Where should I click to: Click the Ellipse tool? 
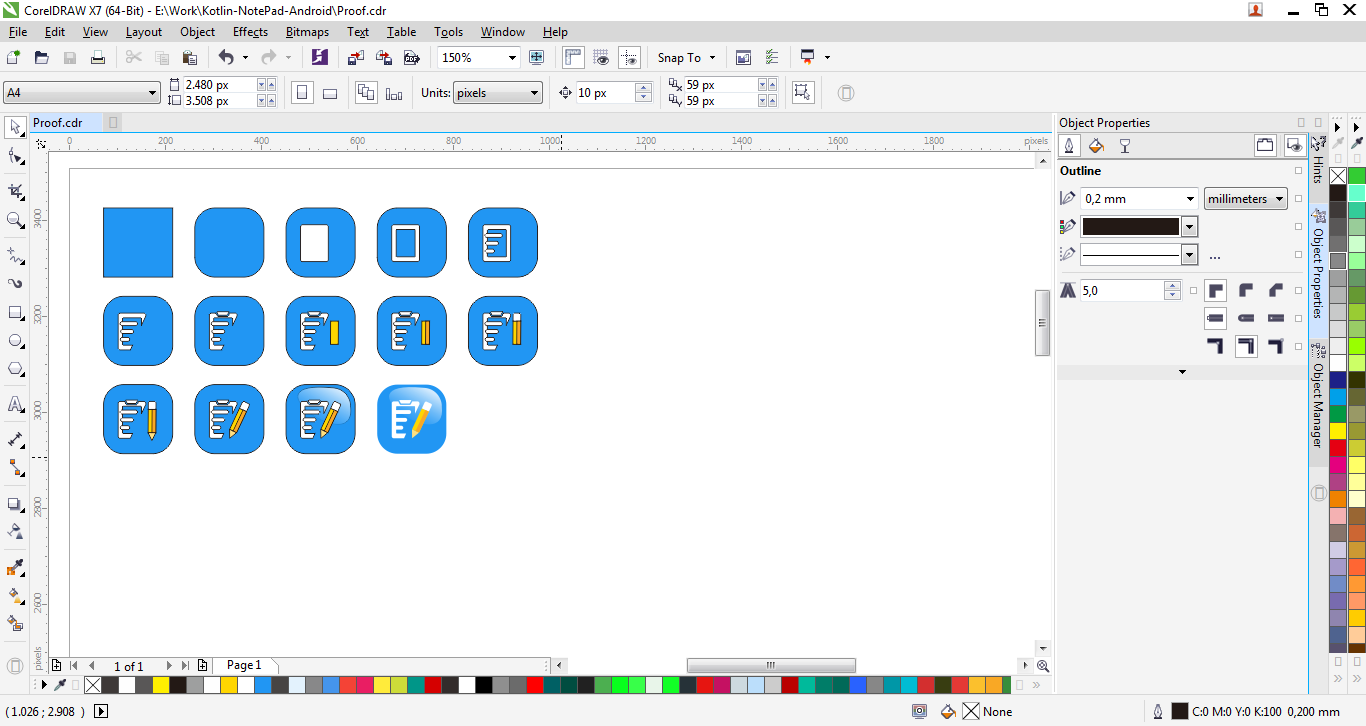point(15,341)
